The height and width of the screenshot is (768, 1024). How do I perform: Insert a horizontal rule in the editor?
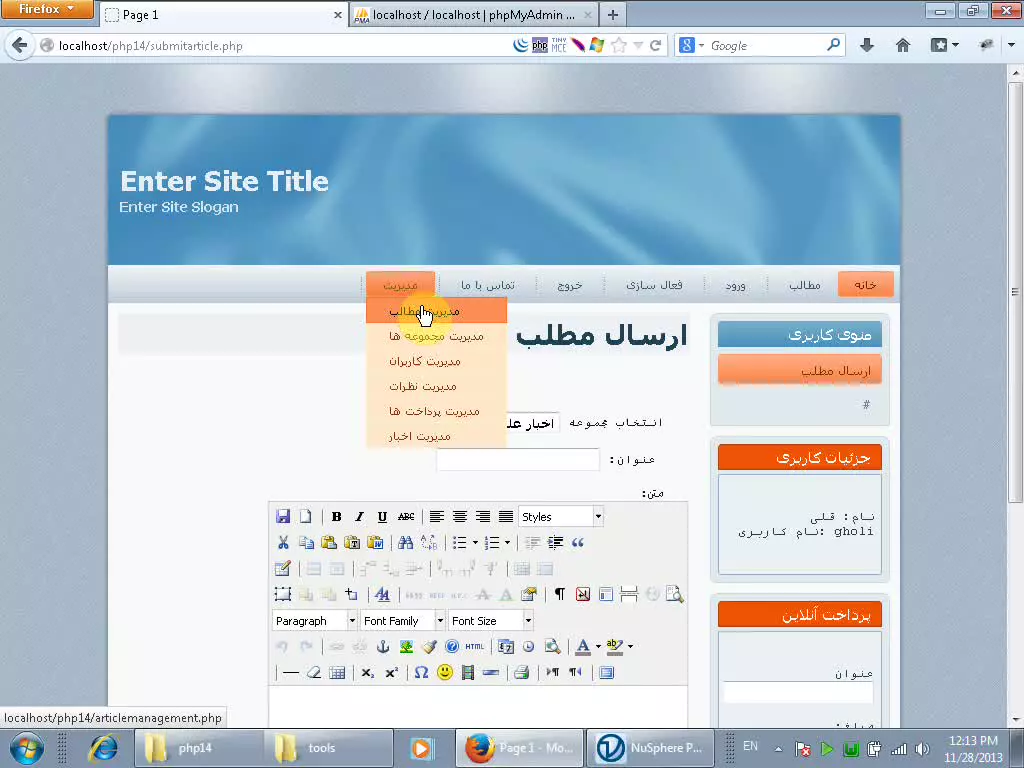pyautogui.click(x=289, y=672)
